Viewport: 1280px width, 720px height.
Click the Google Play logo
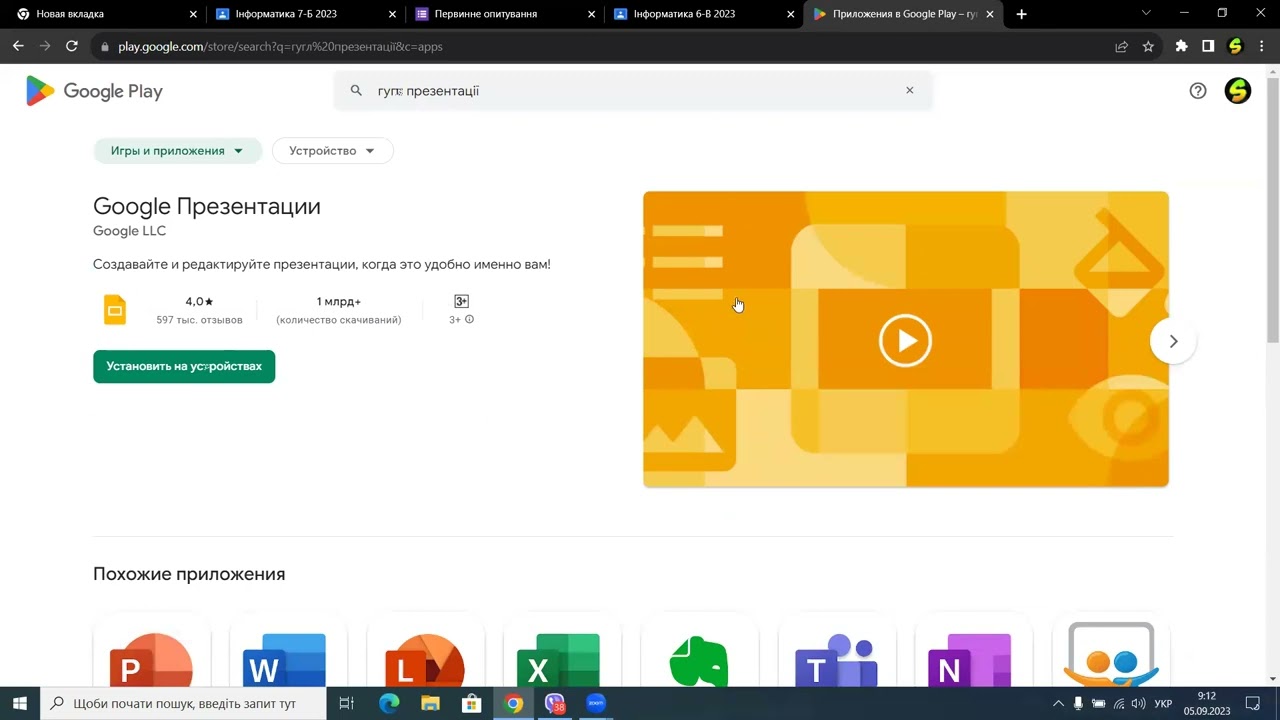[x=94, y=91]
